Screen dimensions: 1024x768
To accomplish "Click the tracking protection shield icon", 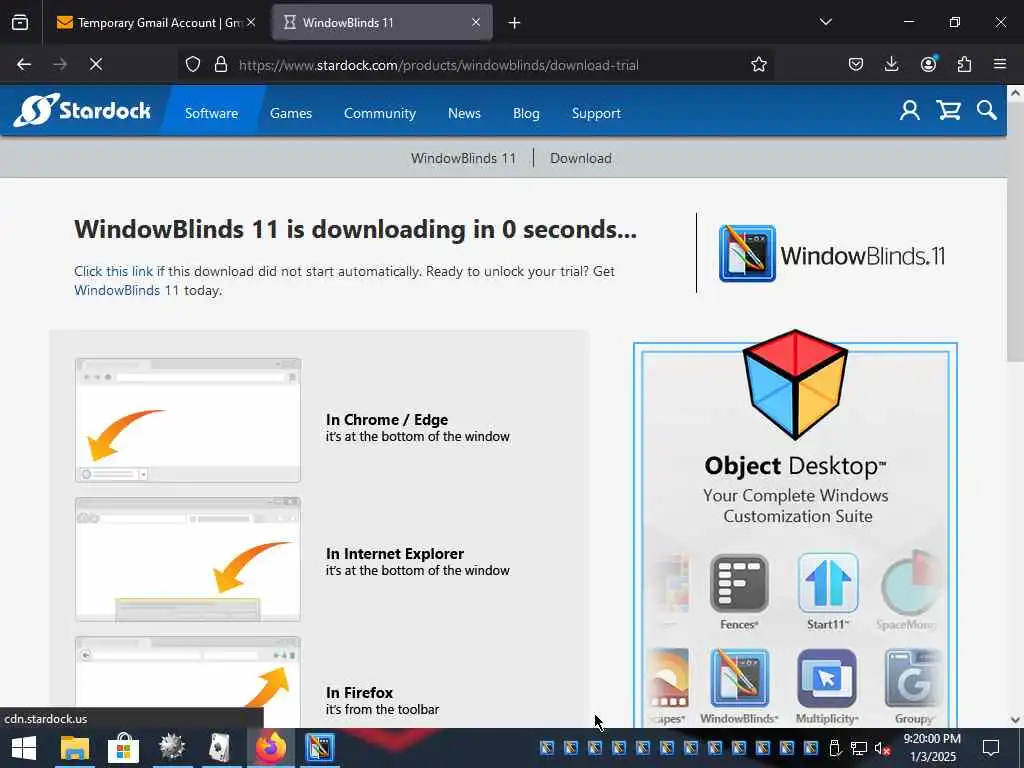I will pos(193,65).
